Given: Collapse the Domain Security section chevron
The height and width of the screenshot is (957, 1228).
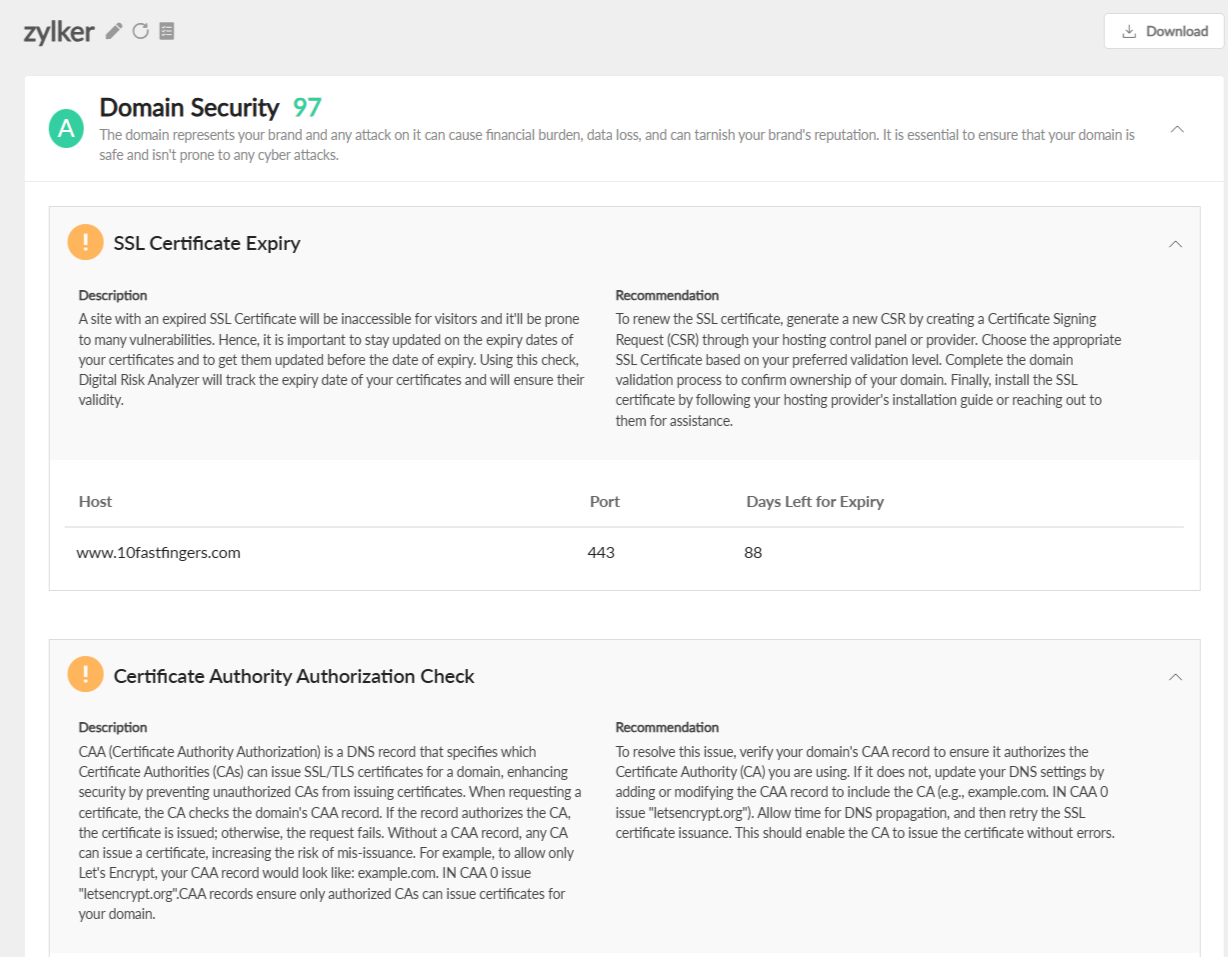Looking at the screenshot, I should [x=1177, y=129].
